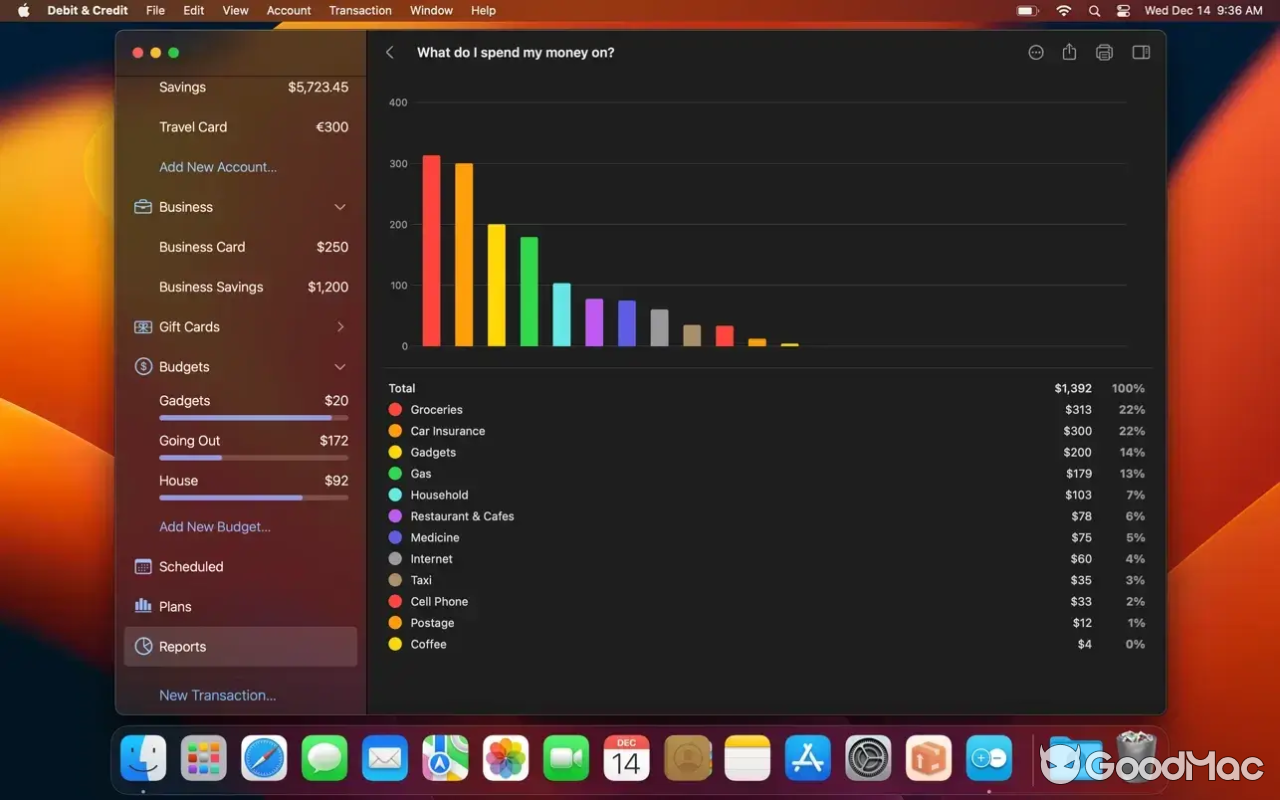Screen dimensions: 1280x800
Task: Click Add New Account in sidebar
Action: point(217,167)
